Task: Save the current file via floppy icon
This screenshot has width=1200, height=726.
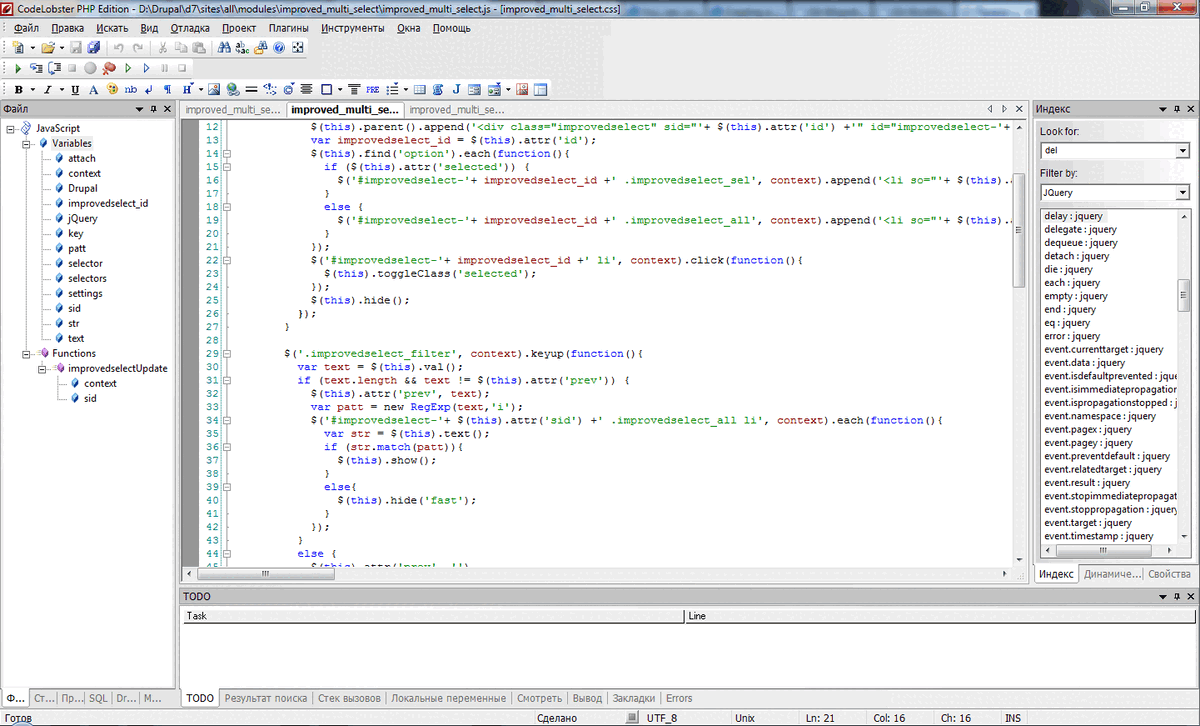Action: 76,47
